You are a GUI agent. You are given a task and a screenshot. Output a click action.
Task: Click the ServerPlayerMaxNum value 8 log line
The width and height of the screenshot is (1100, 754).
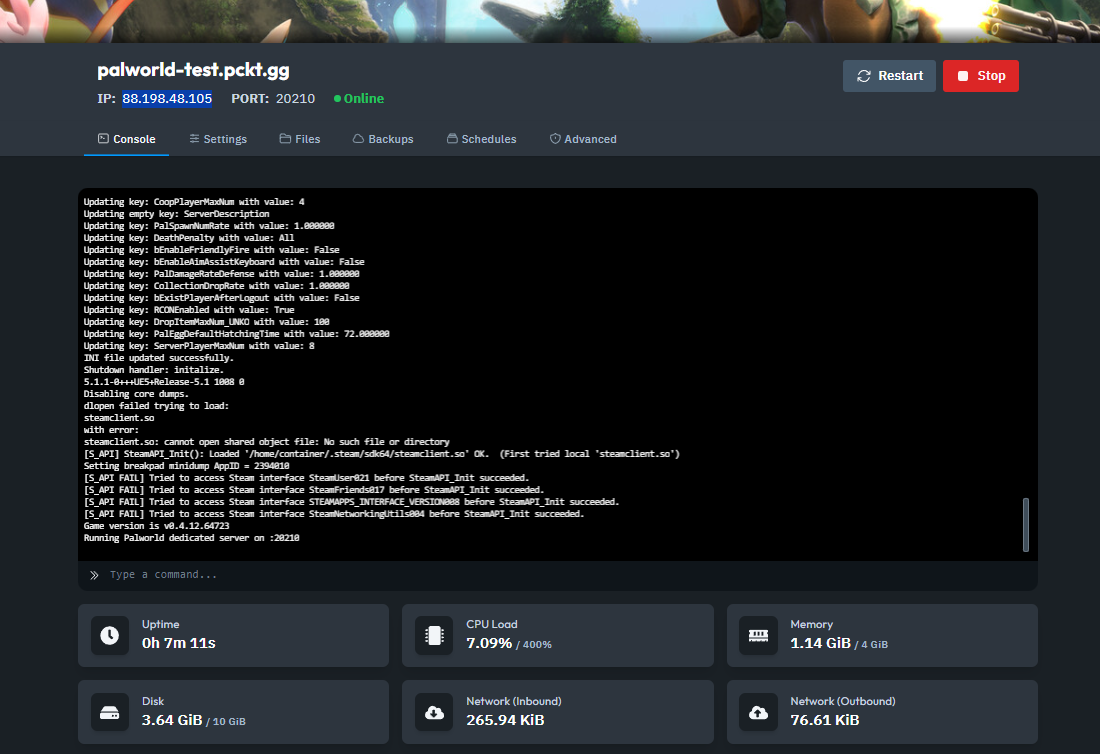[199, 346]
